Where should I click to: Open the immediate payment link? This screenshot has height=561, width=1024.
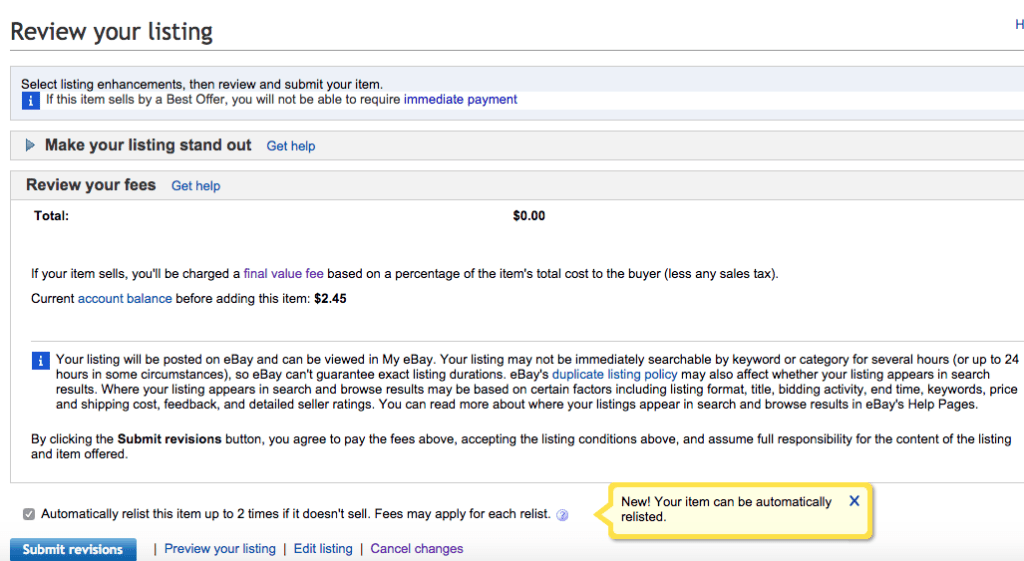(460, 100)
